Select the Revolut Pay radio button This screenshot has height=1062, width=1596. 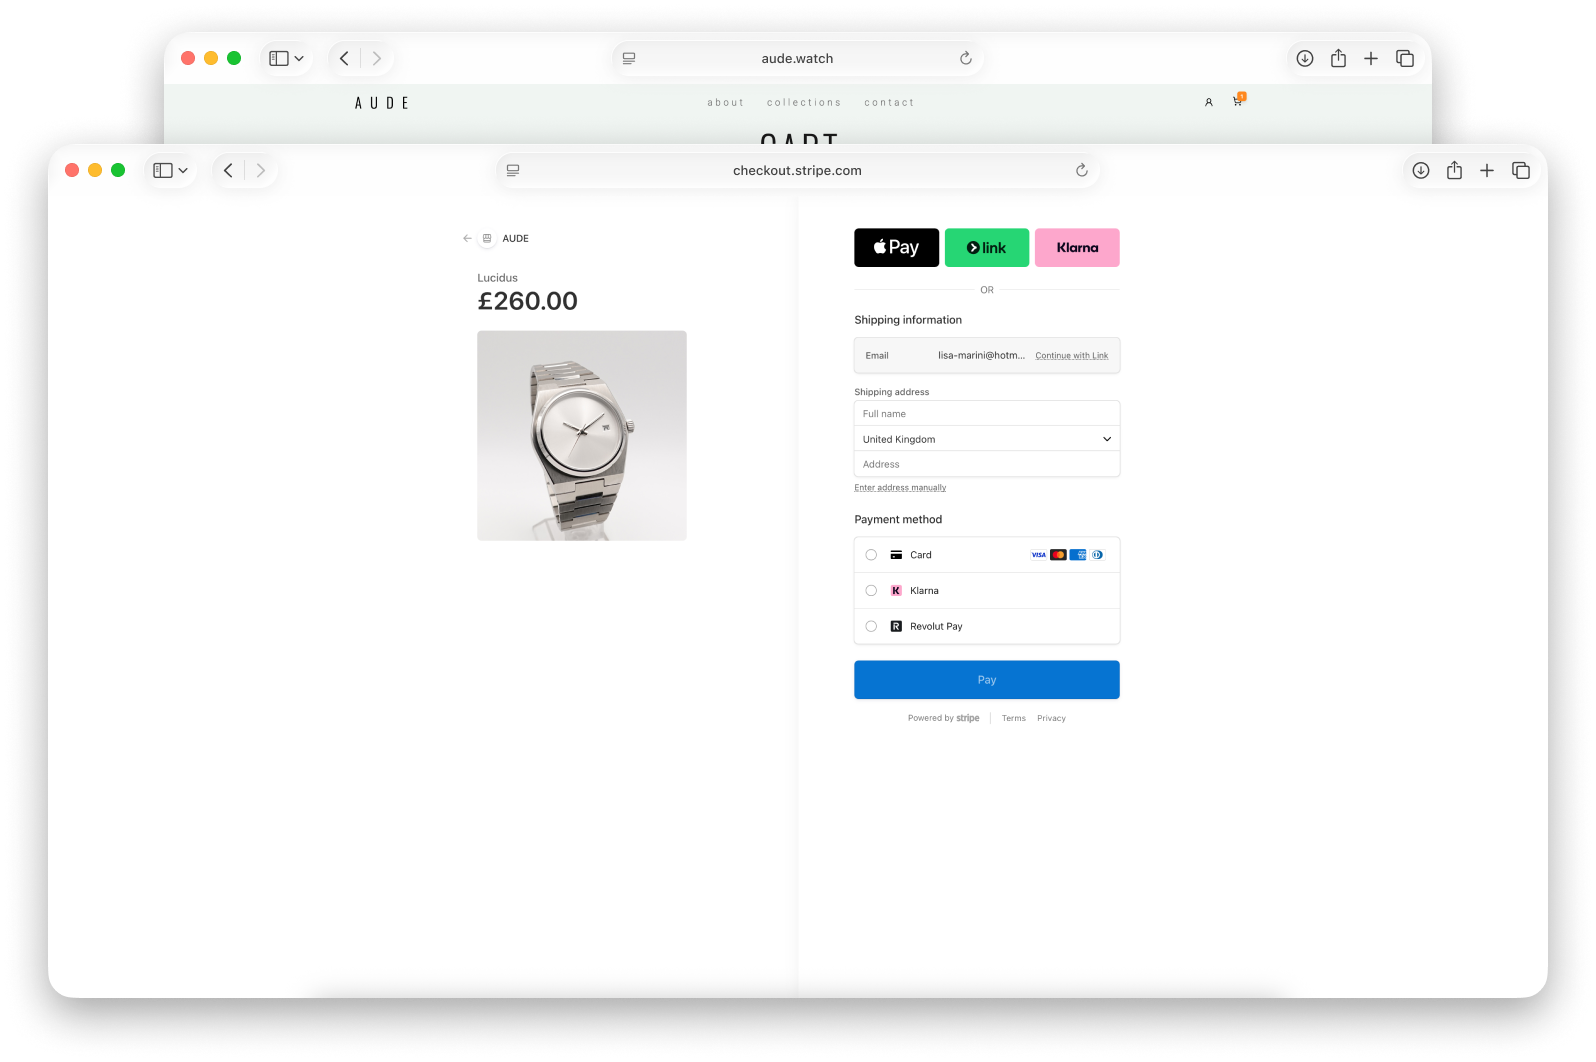coord(871,627)
